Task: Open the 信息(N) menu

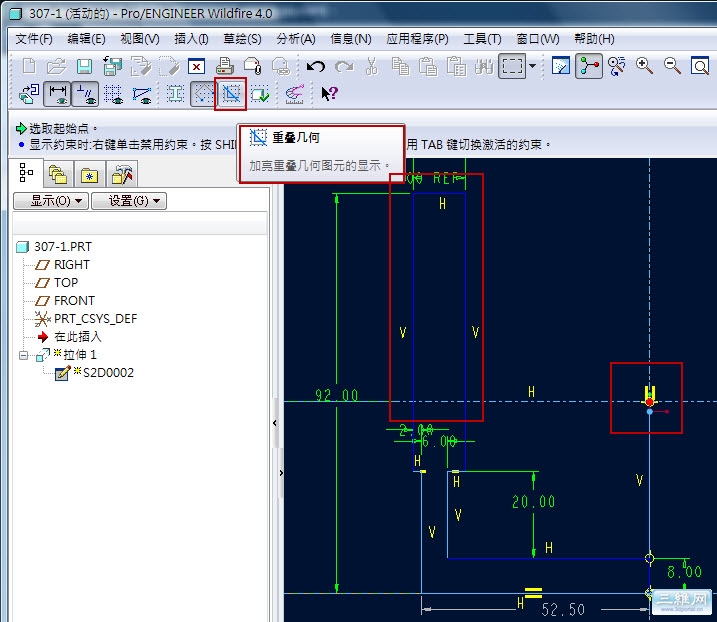Action: coord(351,39)
